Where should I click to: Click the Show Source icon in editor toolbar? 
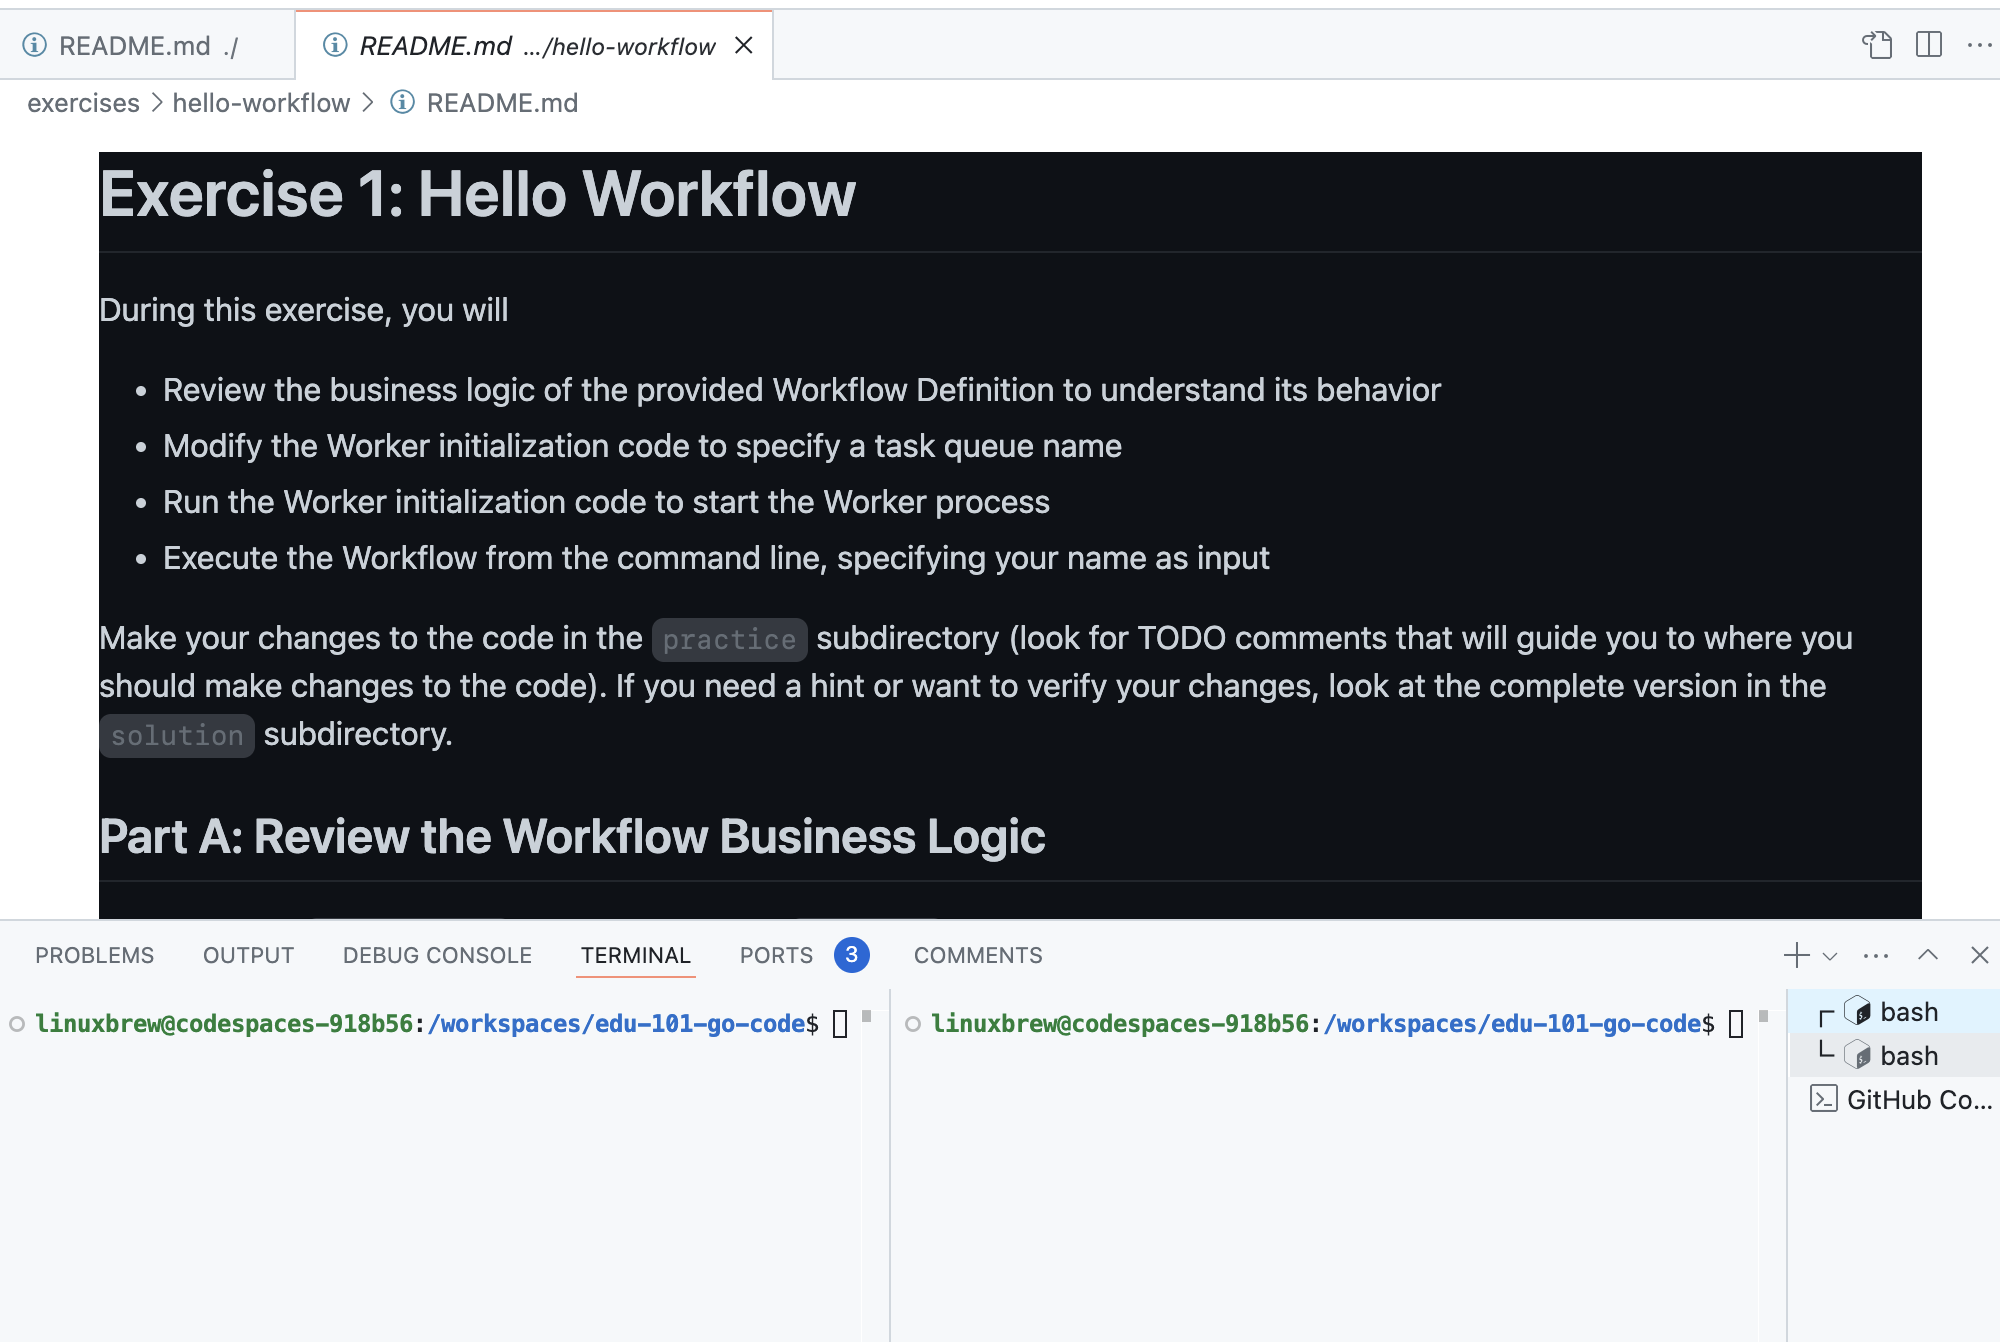tap(1877, 45)
